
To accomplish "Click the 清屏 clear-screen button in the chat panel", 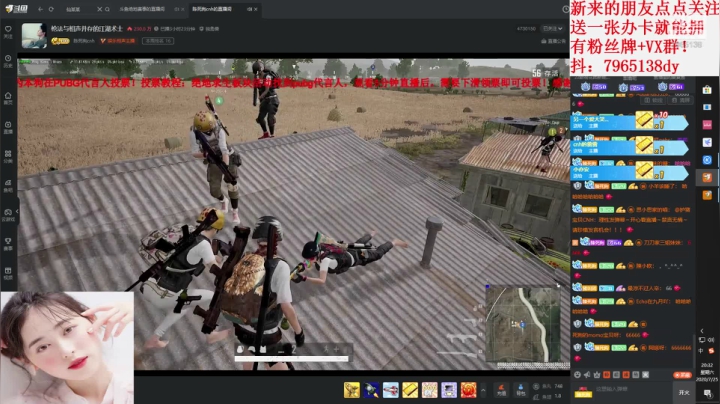I will 681,100.
